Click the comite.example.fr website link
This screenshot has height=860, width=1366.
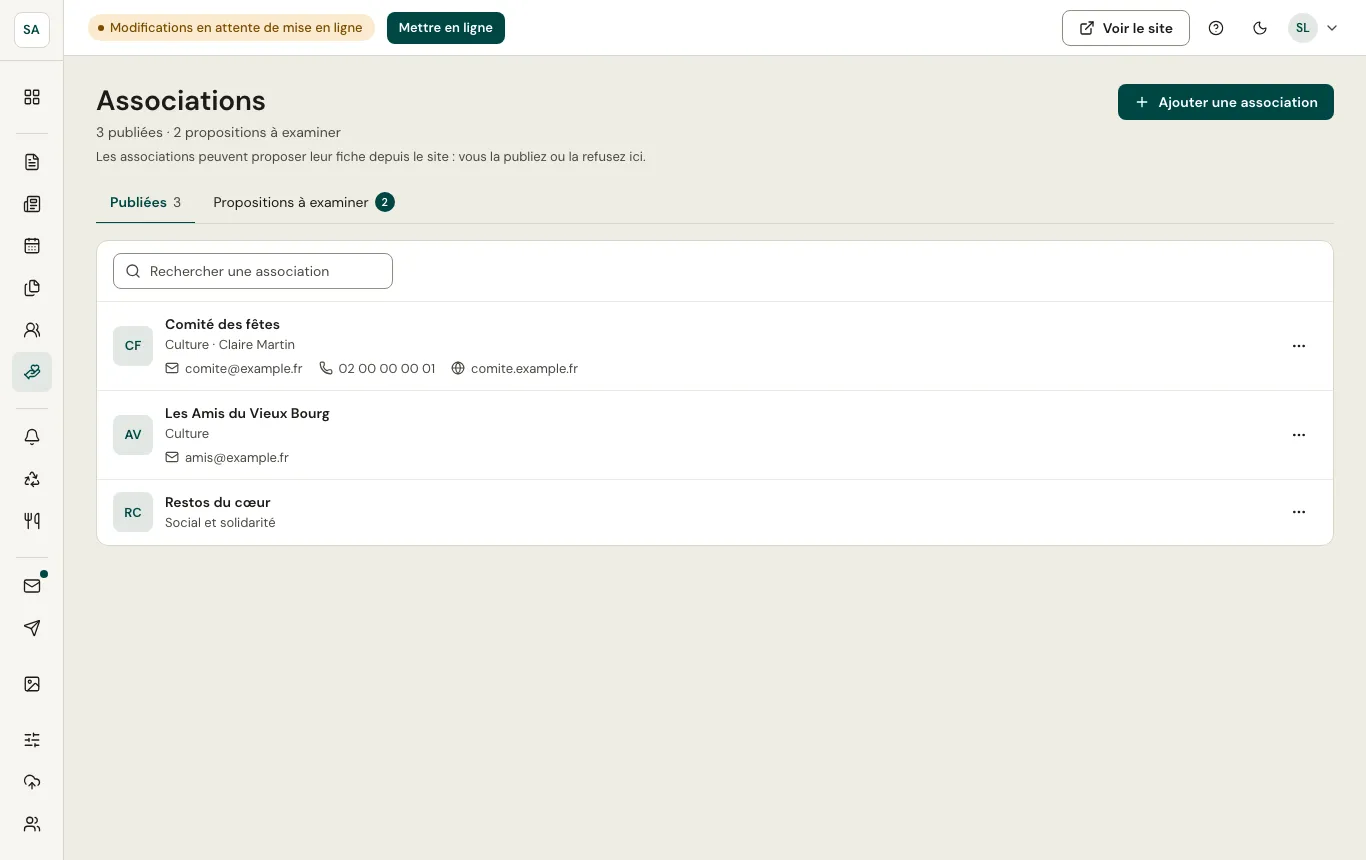515,368
